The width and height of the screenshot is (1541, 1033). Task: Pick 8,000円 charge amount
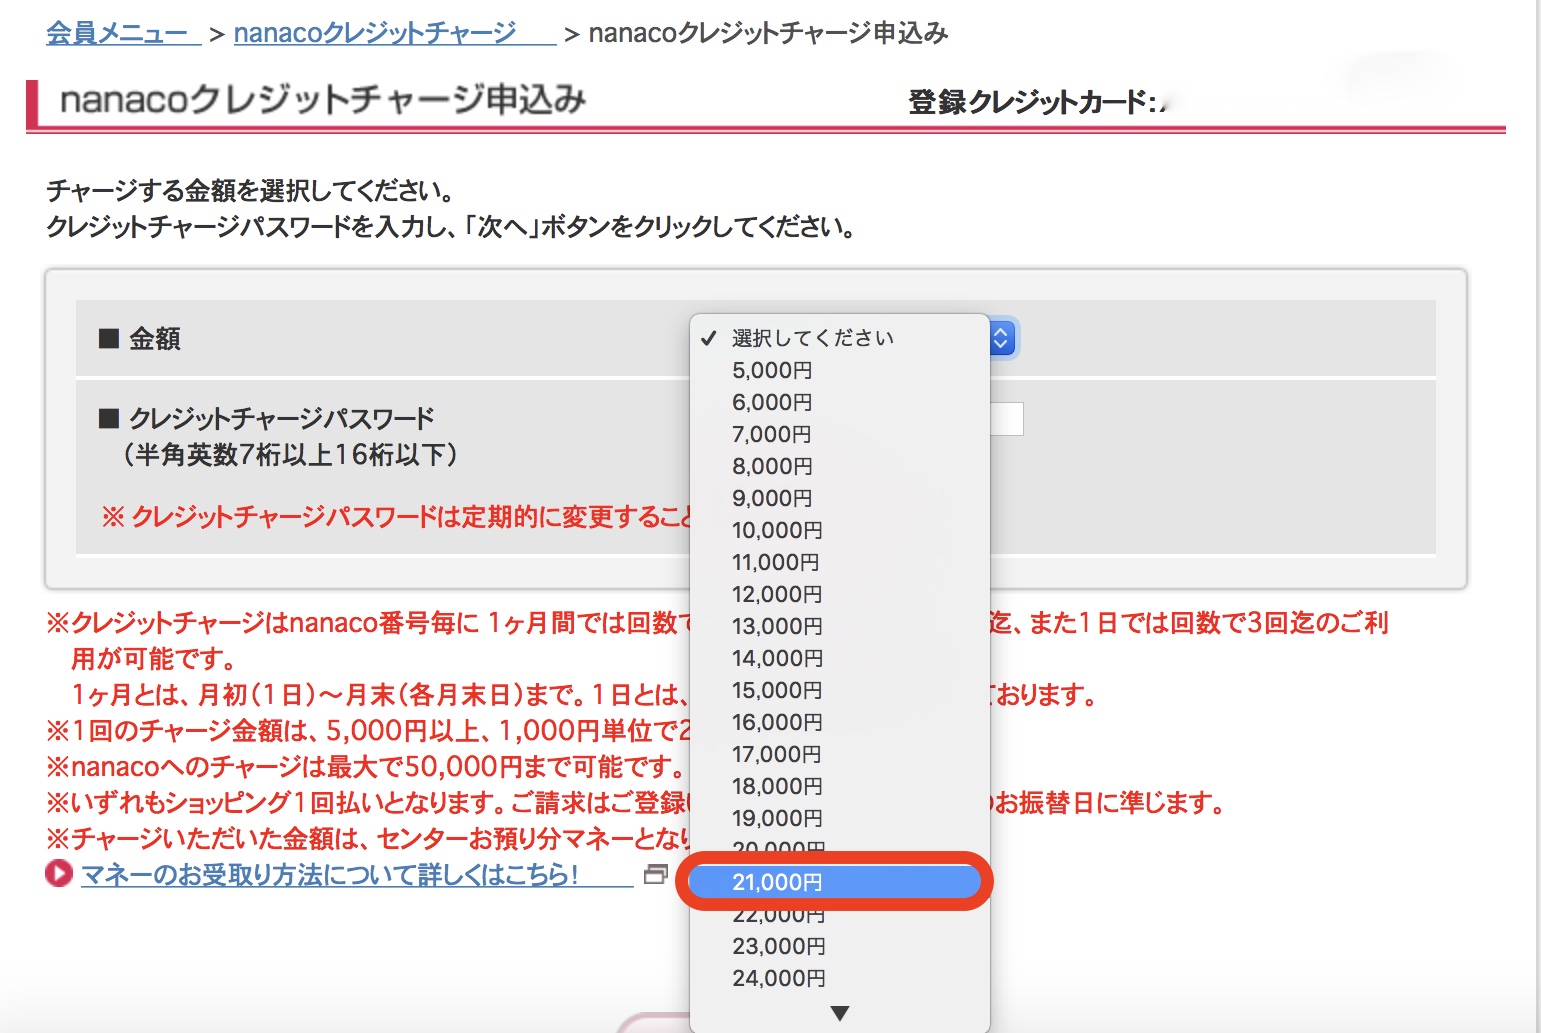click(772, 466)
